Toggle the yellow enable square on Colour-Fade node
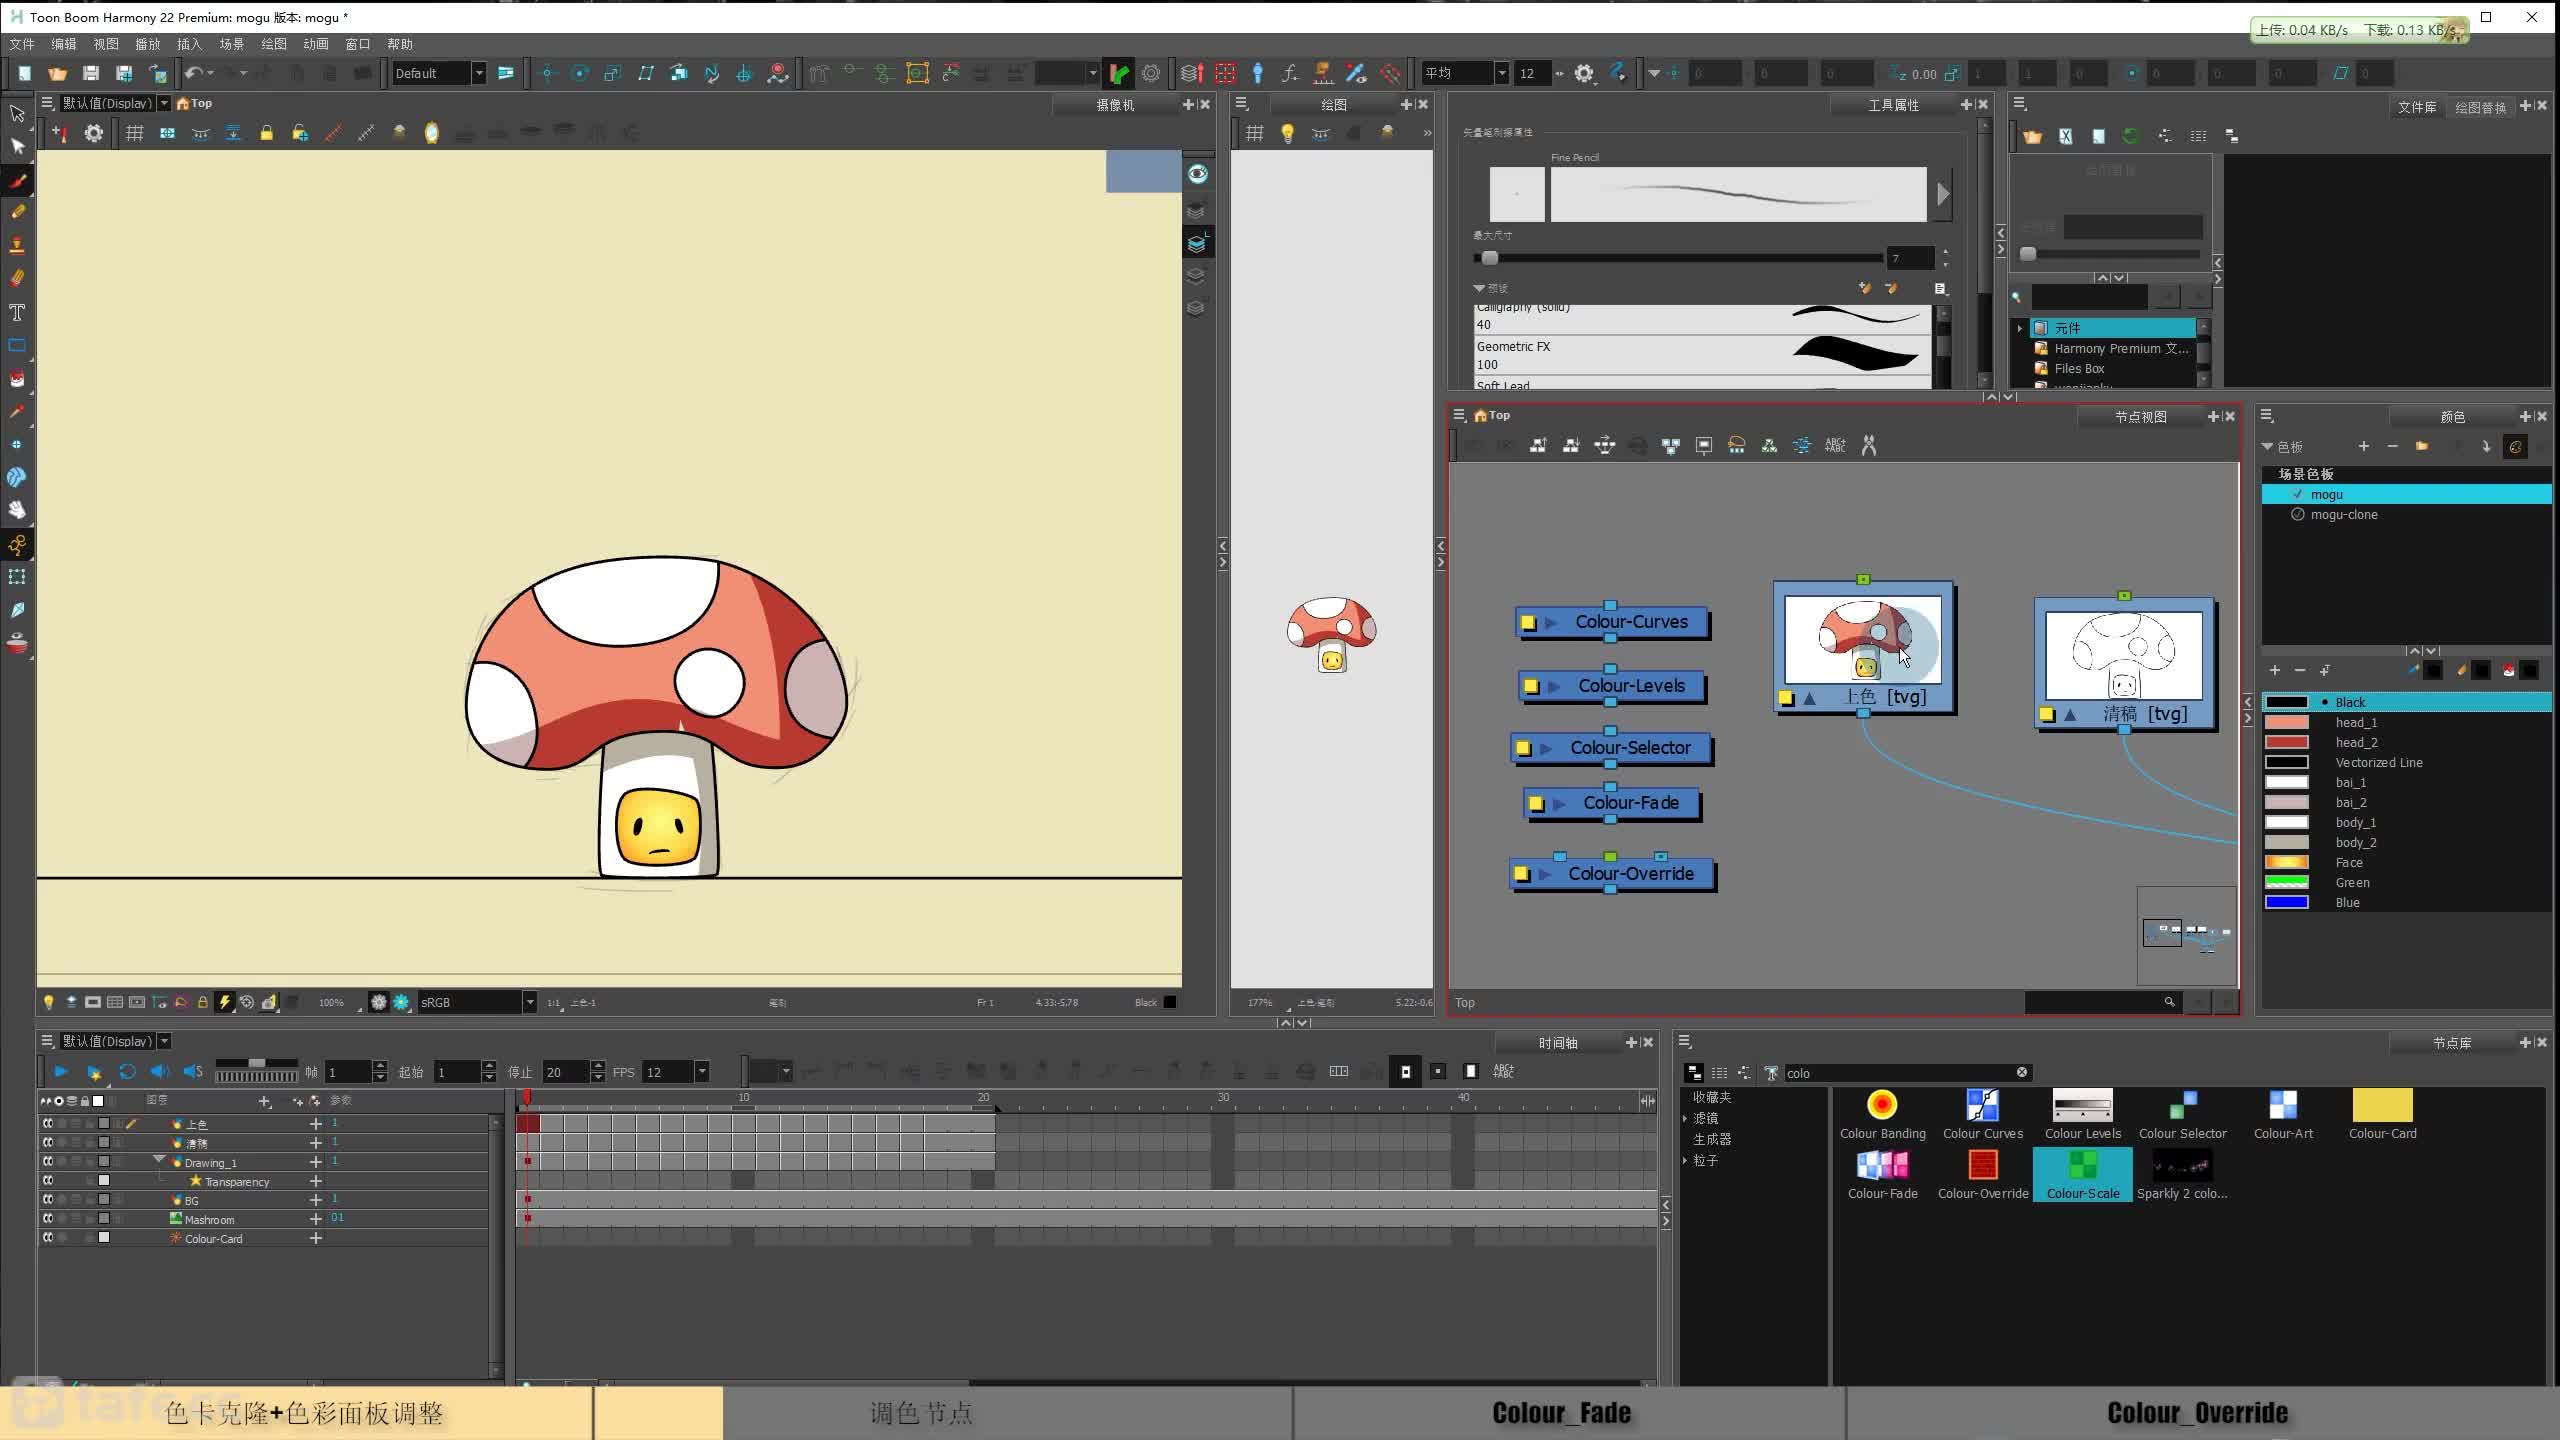The height and width of the screenshot is (1440, 2560). pyautogui.click(x=1536, y=803)
